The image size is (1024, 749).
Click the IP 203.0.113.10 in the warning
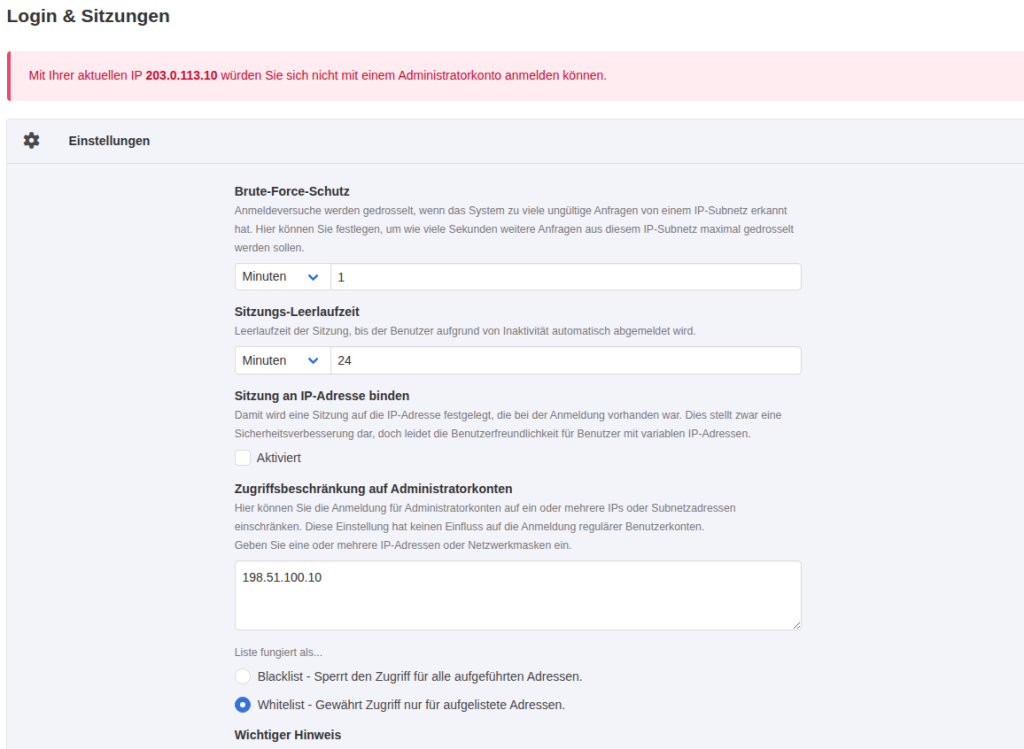tap(181, 76)
